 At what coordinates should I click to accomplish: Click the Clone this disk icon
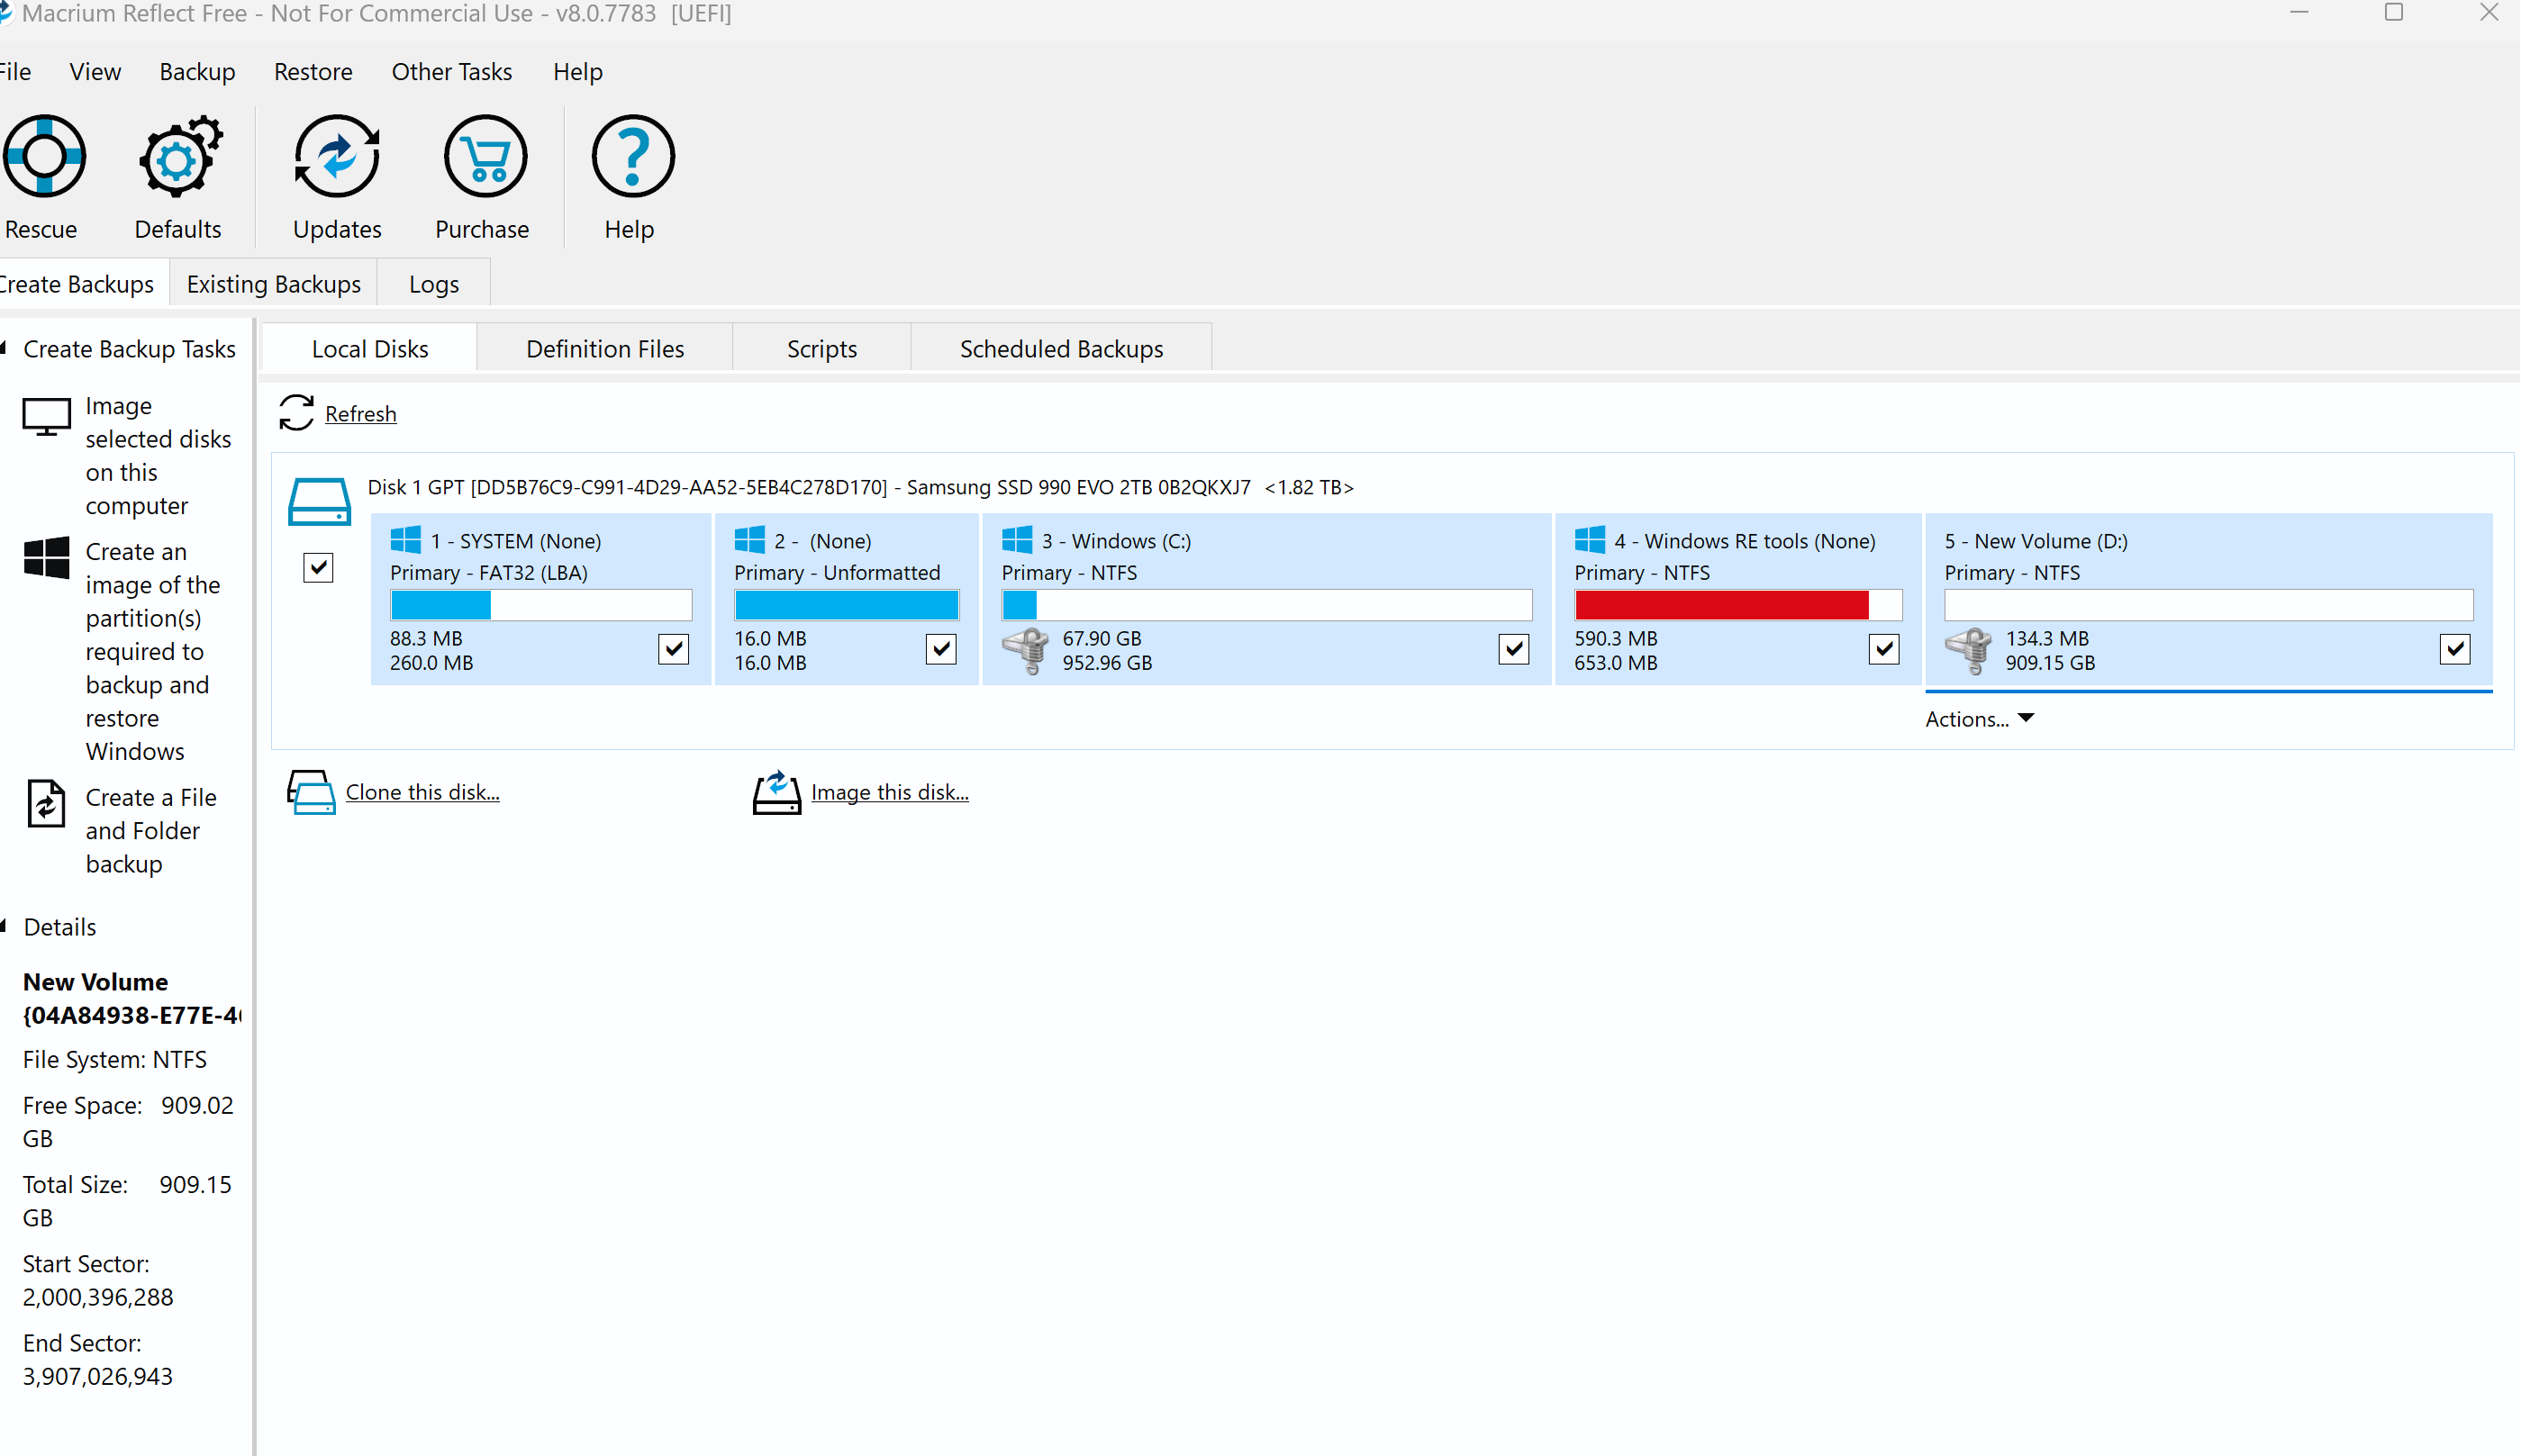pos(311,792)
